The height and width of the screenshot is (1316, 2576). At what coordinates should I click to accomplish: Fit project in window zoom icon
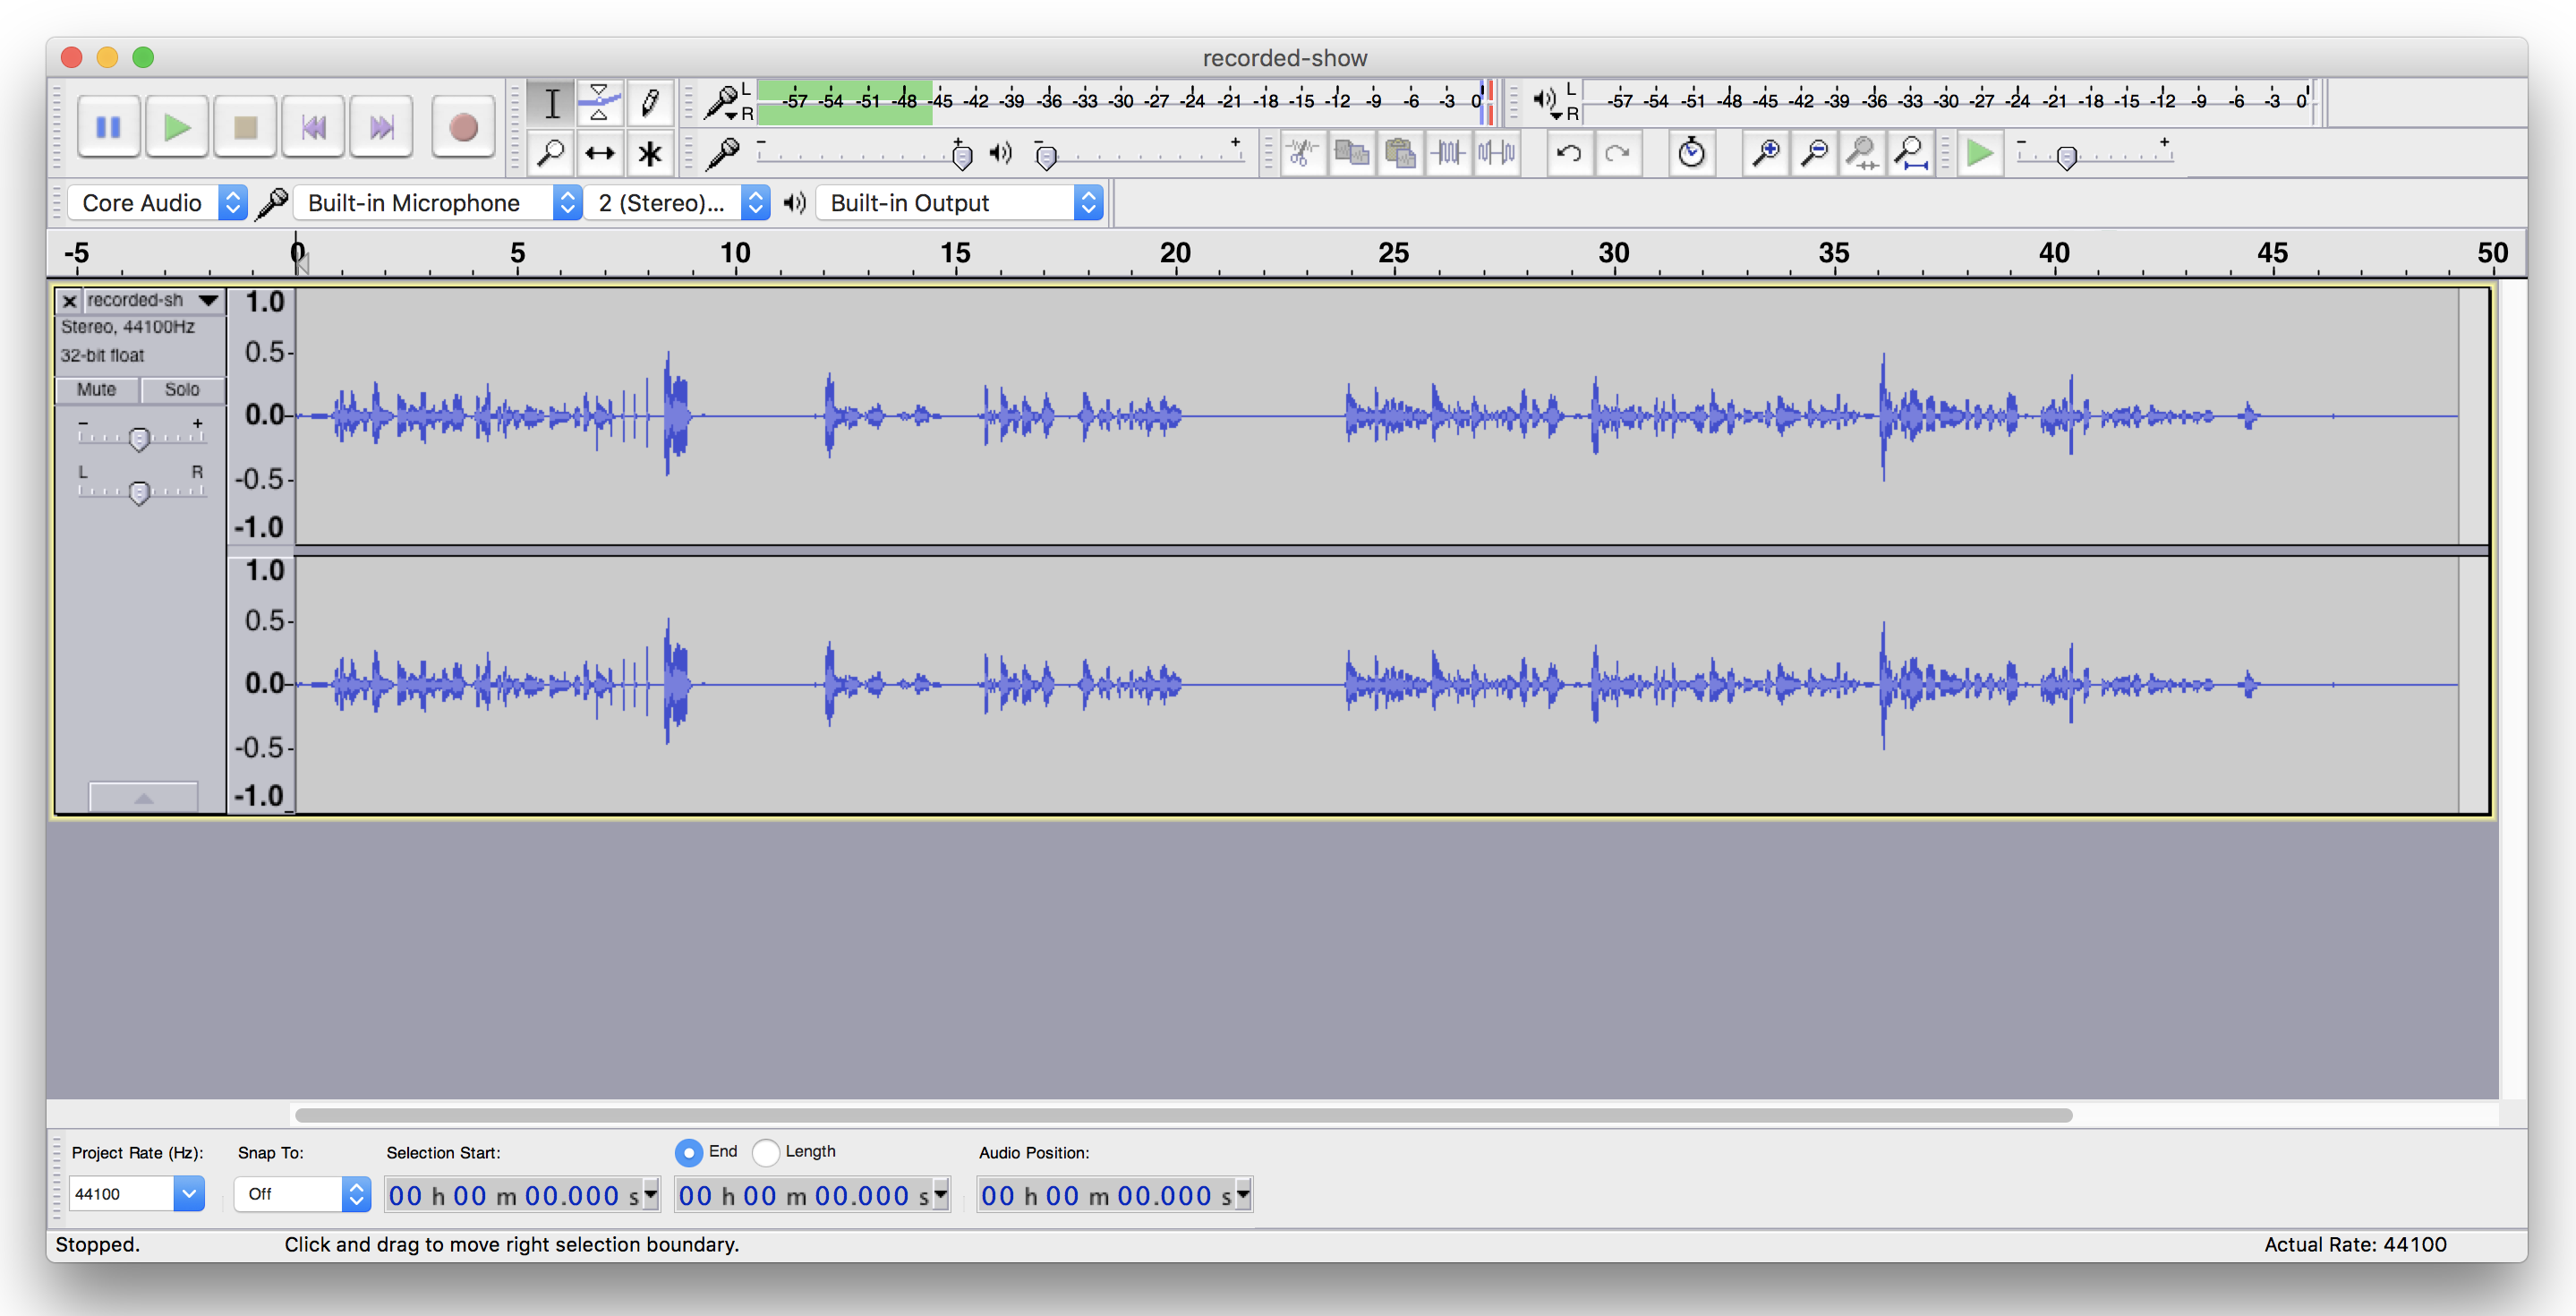1911,153
